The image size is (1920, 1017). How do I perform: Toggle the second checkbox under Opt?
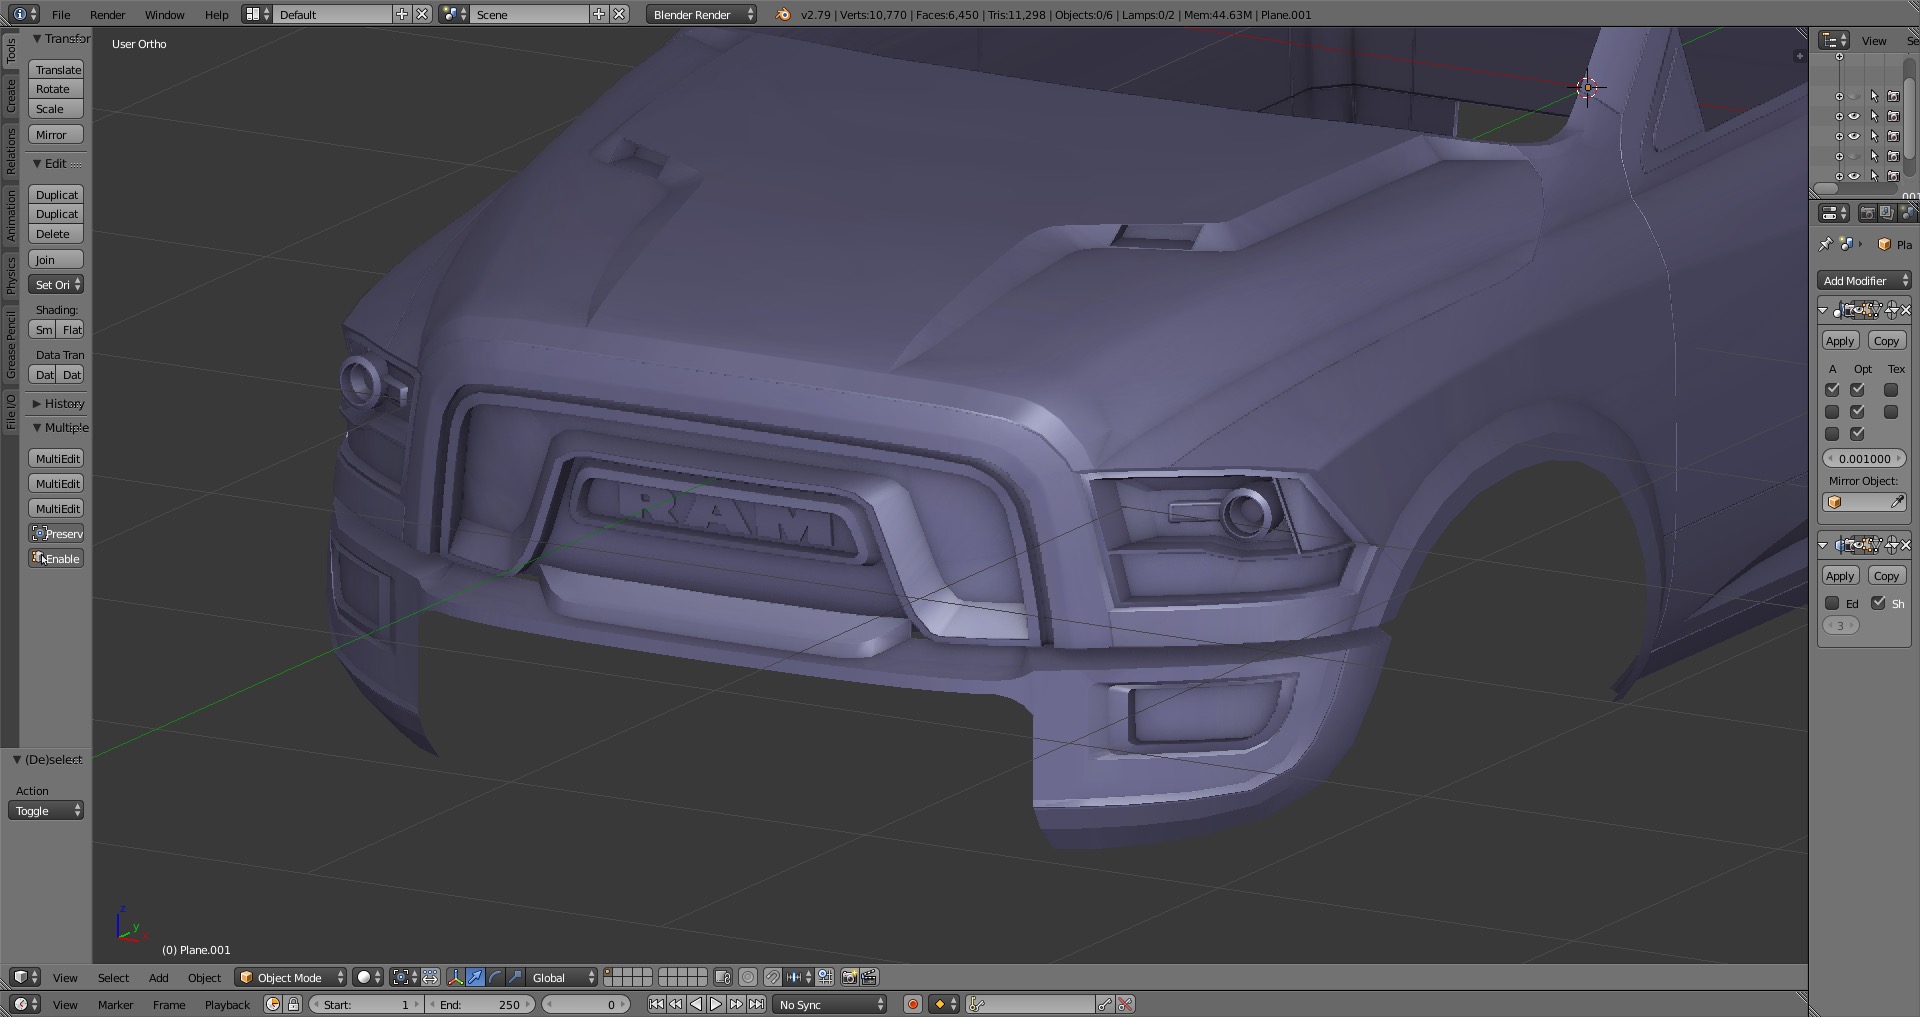tap(1857, 412)
